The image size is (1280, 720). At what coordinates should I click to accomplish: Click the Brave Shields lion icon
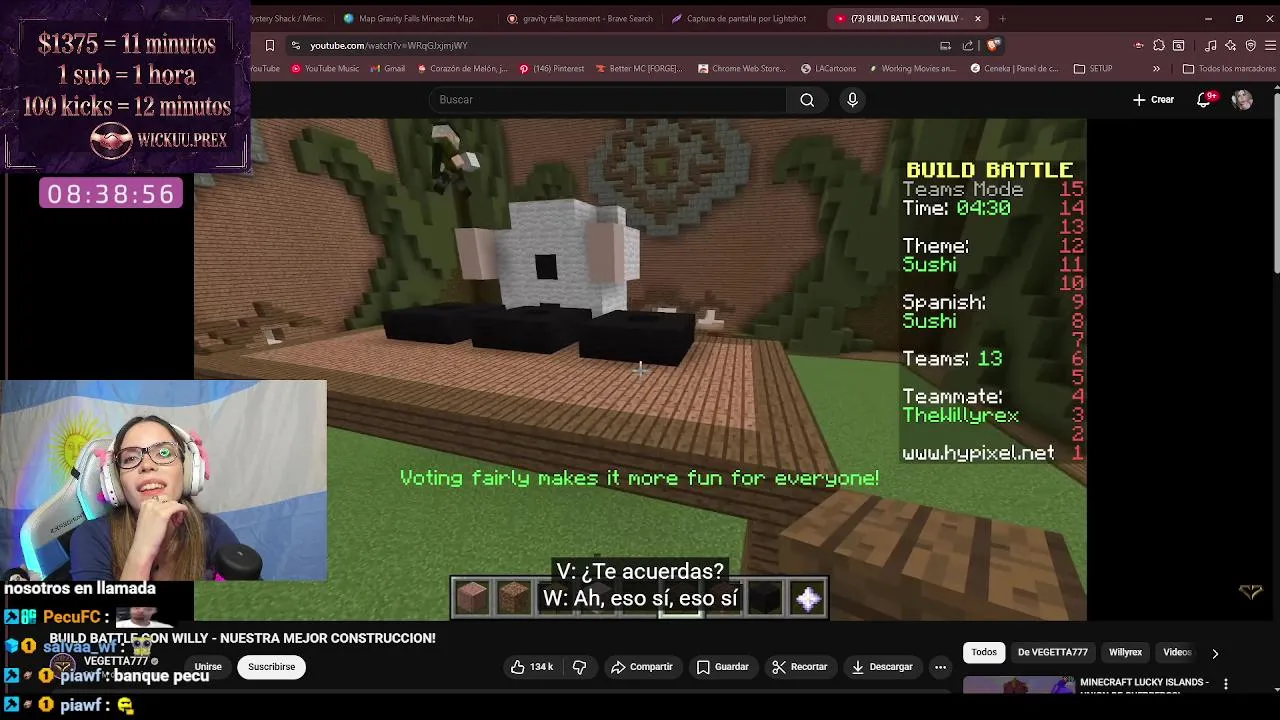click(993, 45)
